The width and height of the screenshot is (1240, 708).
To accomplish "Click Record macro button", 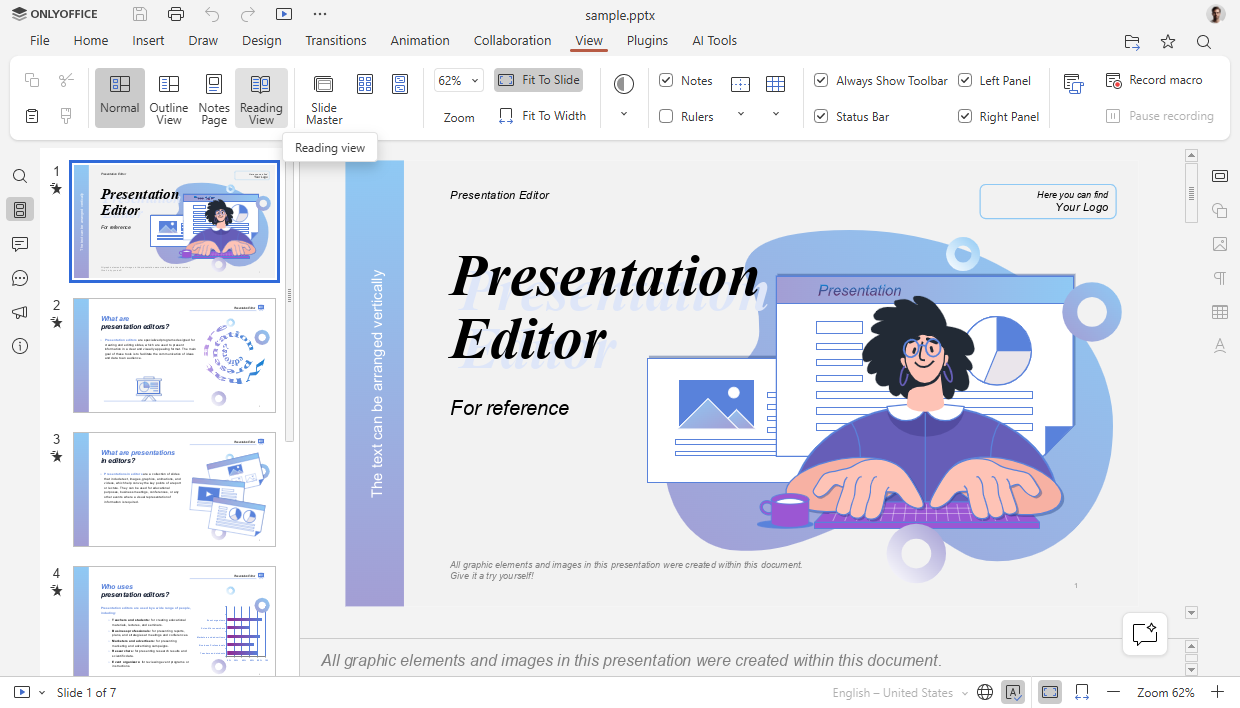I will click(1154, 80).
